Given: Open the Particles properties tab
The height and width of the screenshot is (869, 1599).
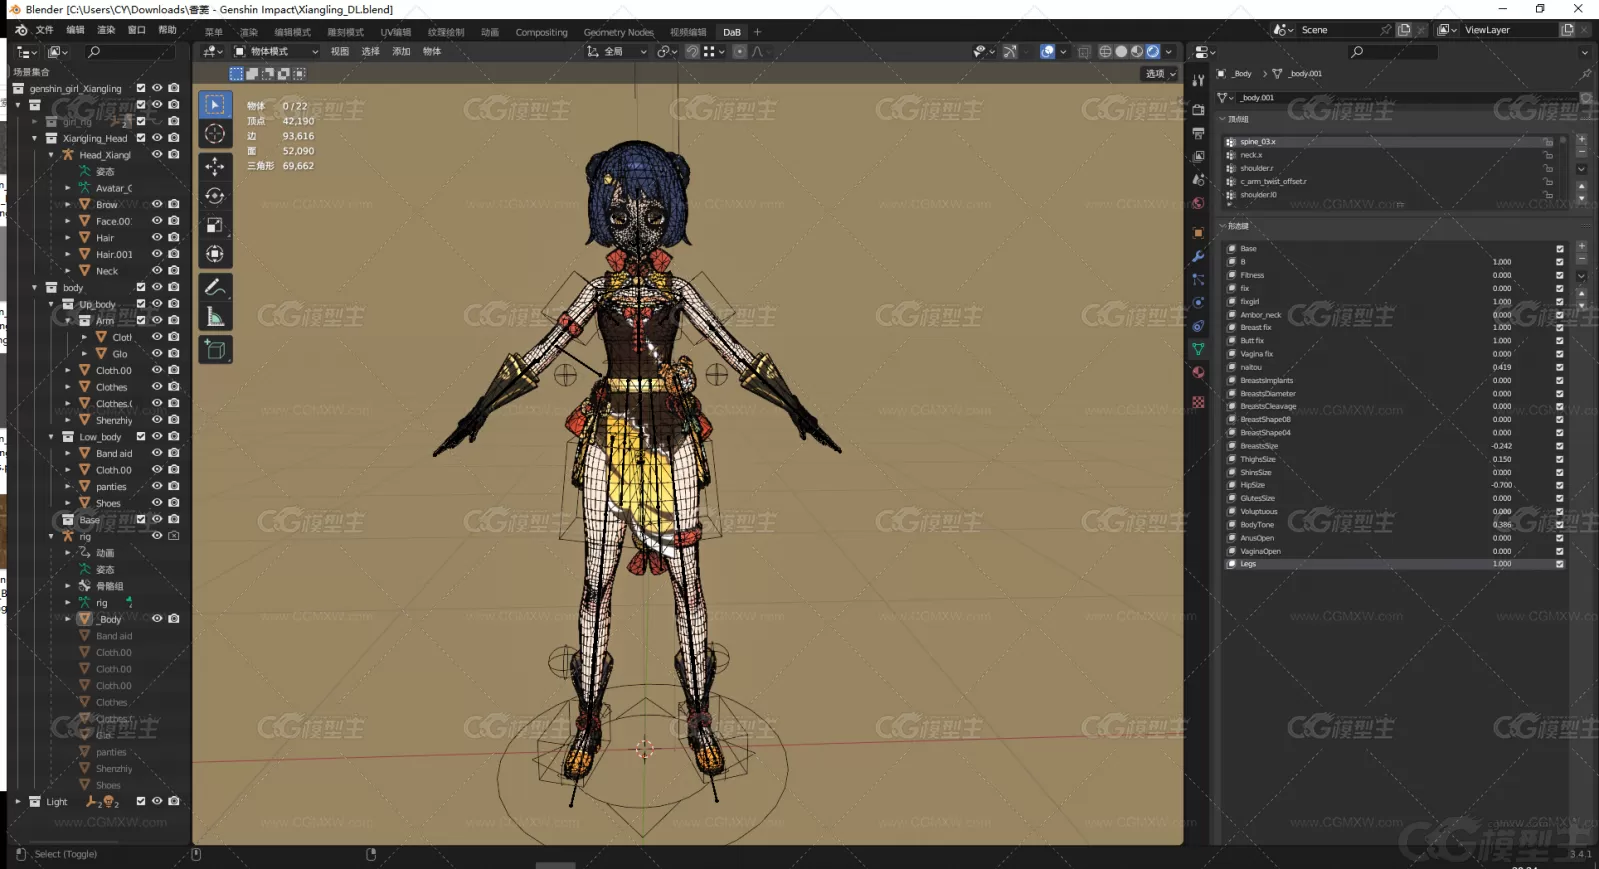Looking at the screenshot, I should tap(1198, 280).
